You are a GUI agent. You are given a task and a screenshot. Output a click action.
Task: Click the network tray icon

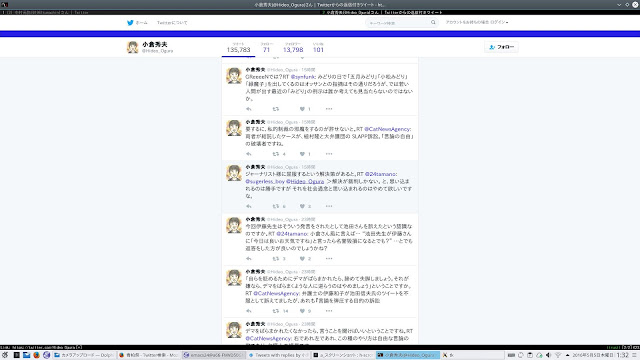tap(558, 355)
